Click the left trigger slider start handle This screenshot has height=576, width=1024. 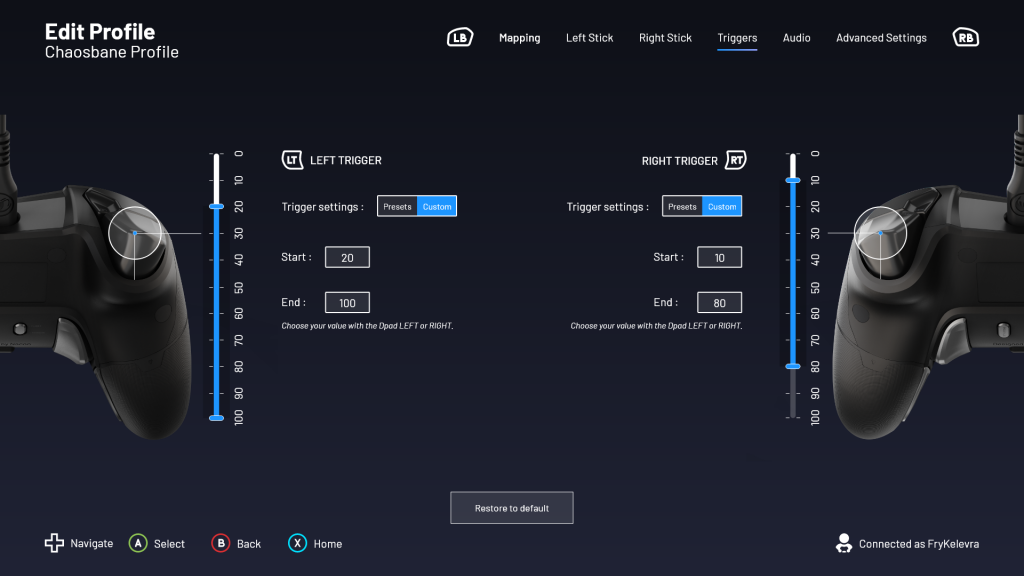point(216,206)
